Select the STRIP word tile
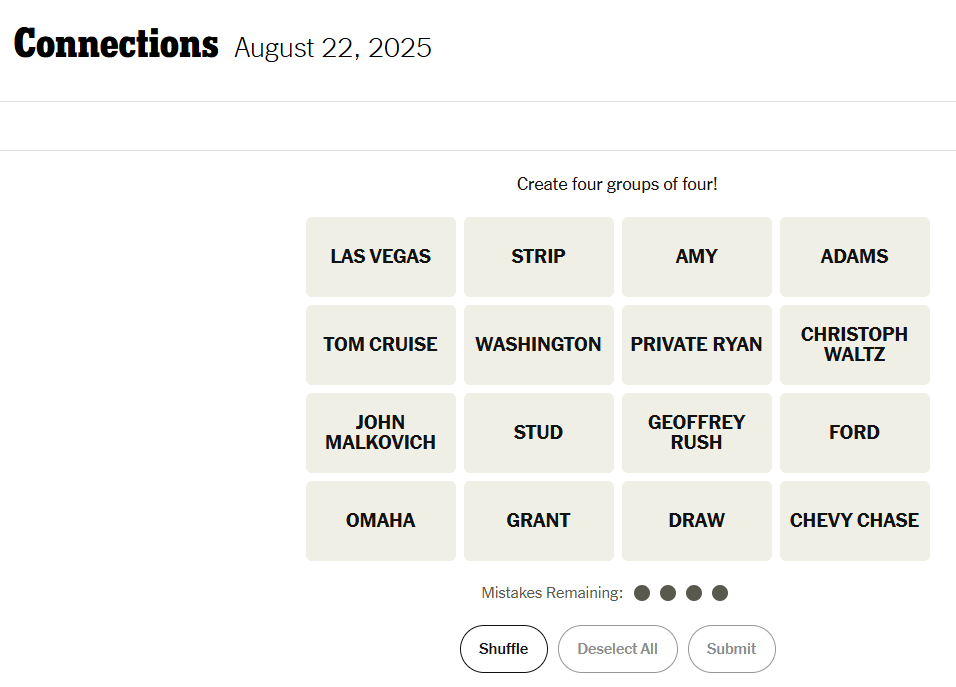Image resolution: width=956 pixels, height=687 pixels. [x=539, y=257]
